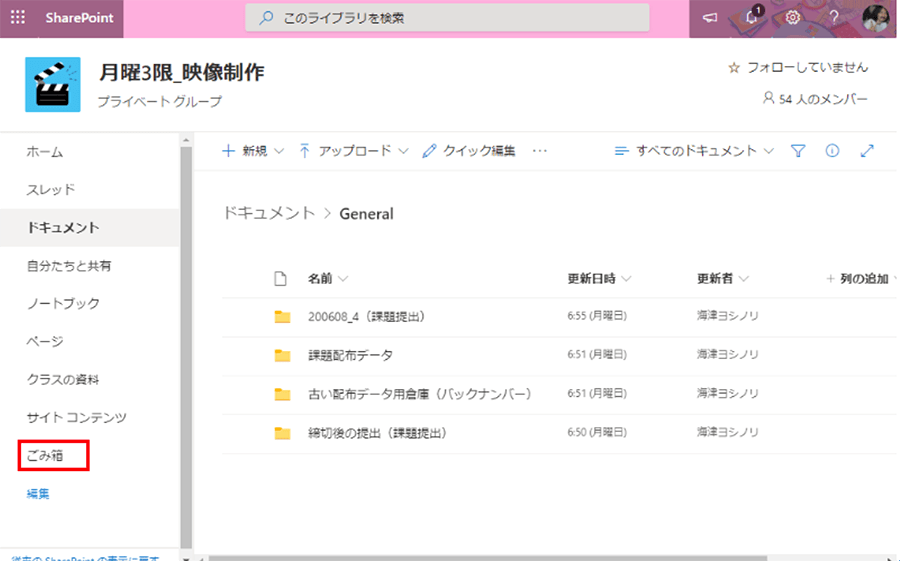Click the help question mark icon
The height and width of the screenshot is (561, 900).
pos(833,18)
